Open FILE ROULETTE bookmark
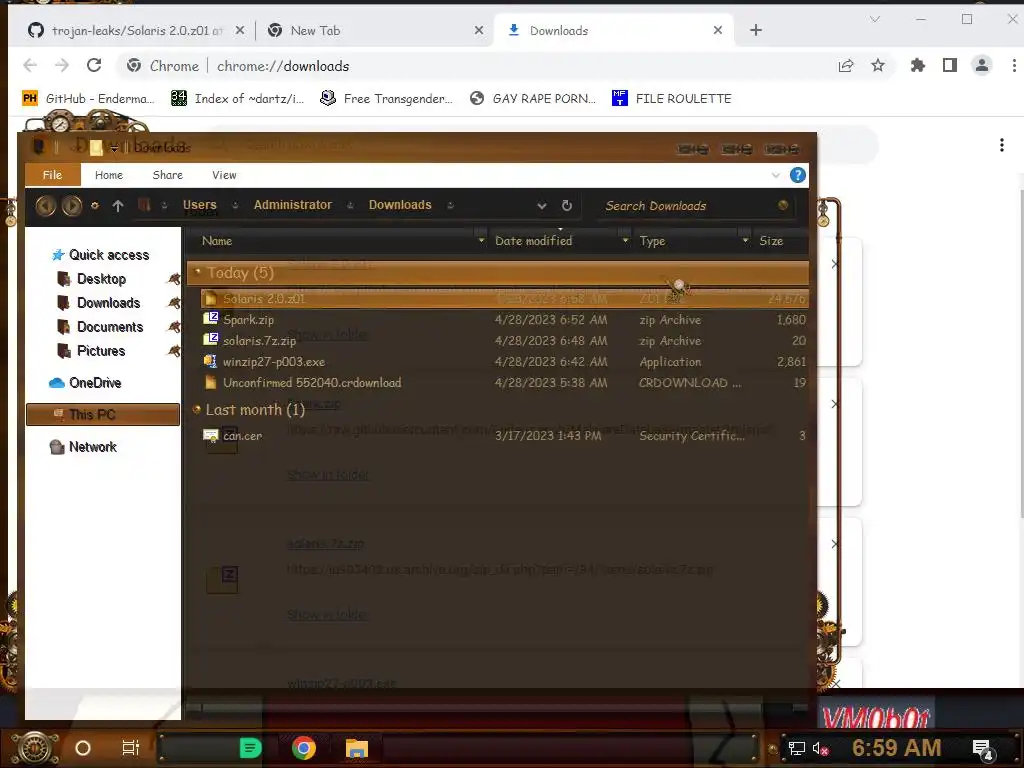This screenshot has height=768, width=1024. (x=671, y=99)
